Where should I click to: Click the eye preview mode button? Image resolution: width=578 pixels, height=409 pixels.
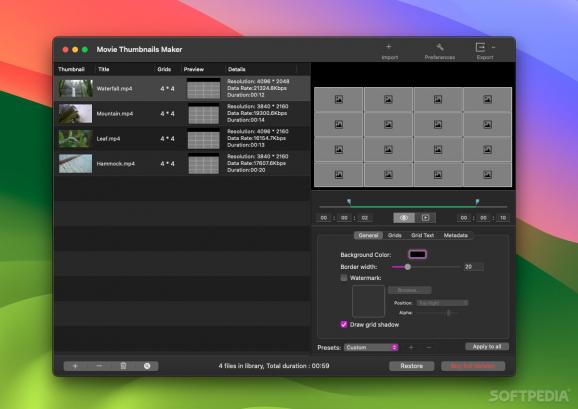[x=404, y=218]
